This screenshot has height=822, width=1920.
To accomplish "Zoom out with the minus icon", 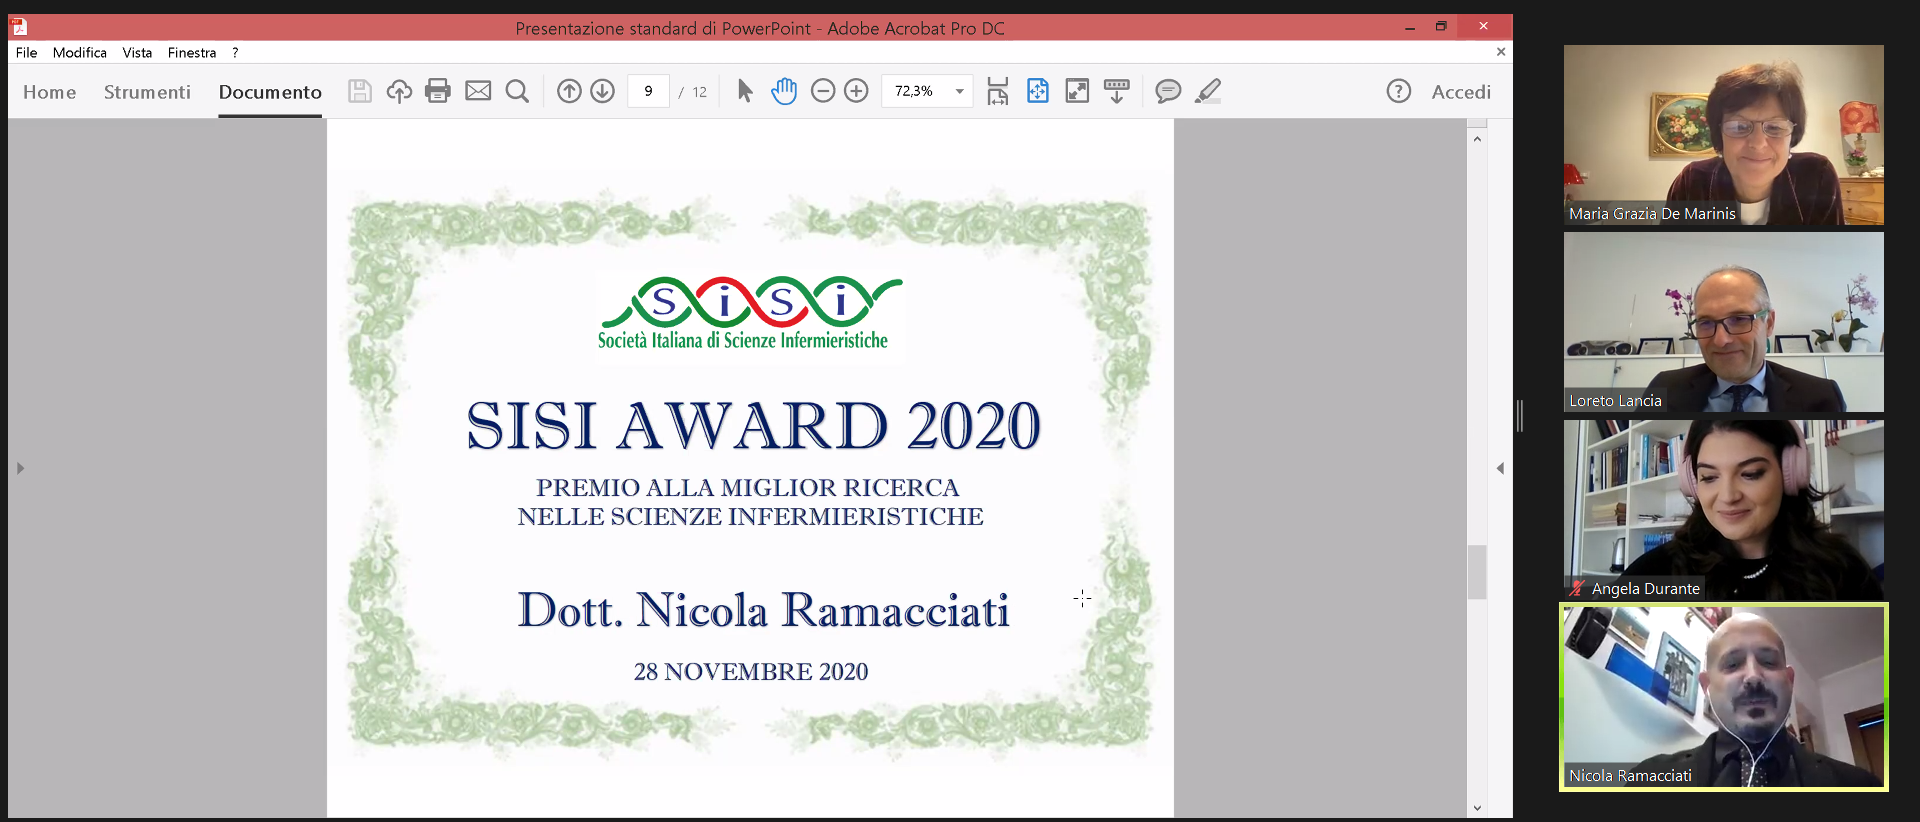I will click(823, 91).
